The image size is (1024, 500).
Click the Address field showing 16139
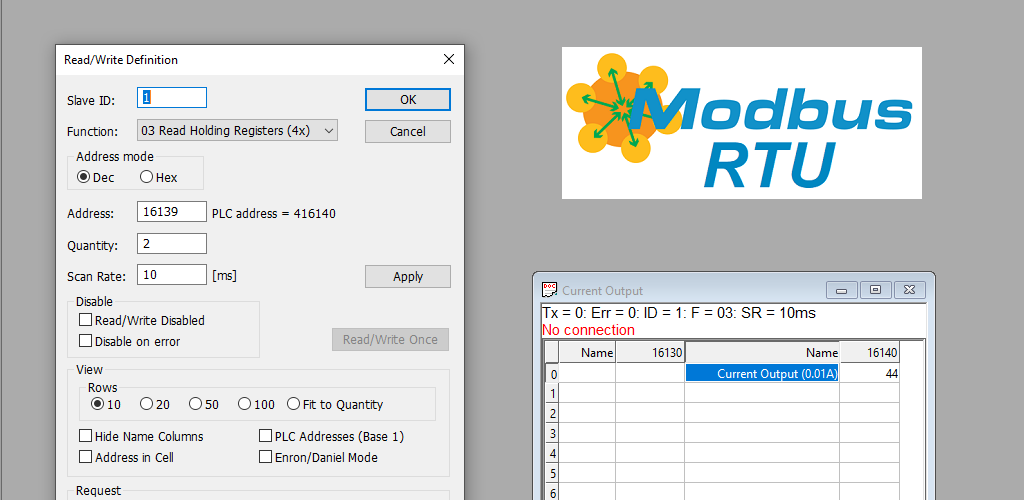pyautogui.click(x=172, y=212)
